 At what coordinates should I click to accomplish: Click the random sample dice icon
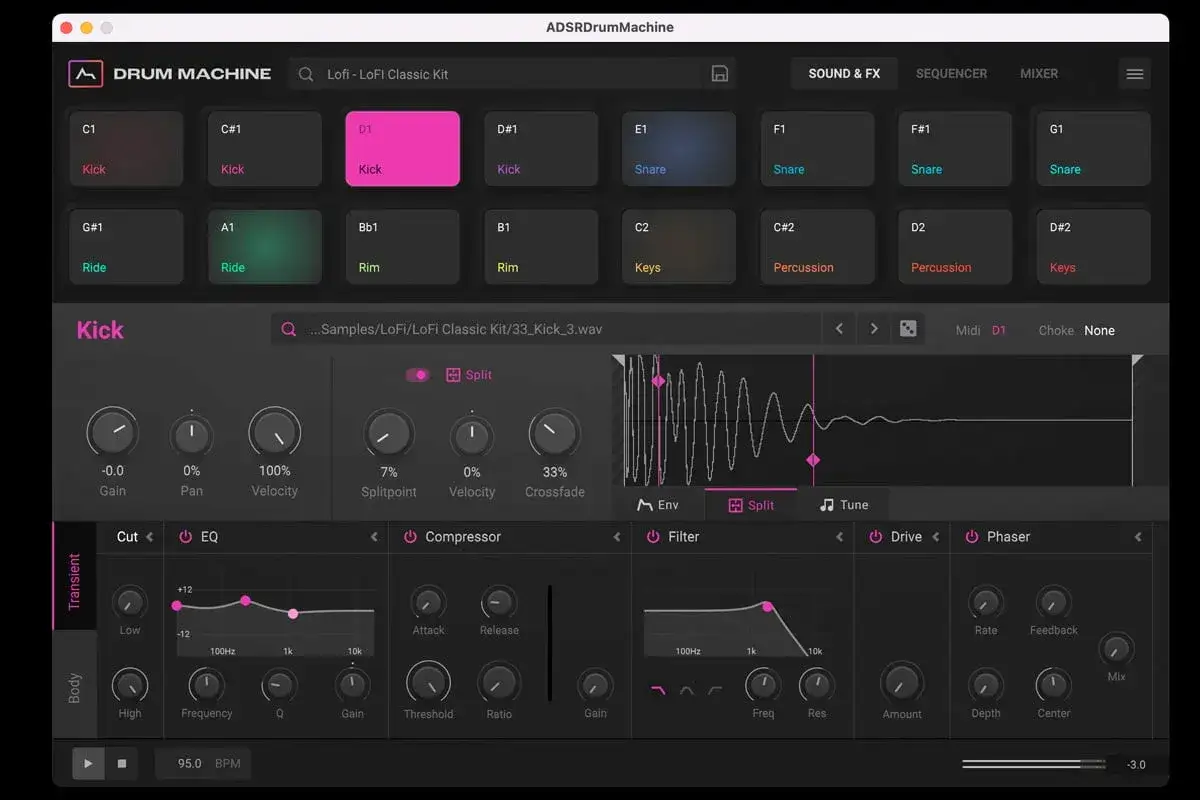tap(908, 329)
